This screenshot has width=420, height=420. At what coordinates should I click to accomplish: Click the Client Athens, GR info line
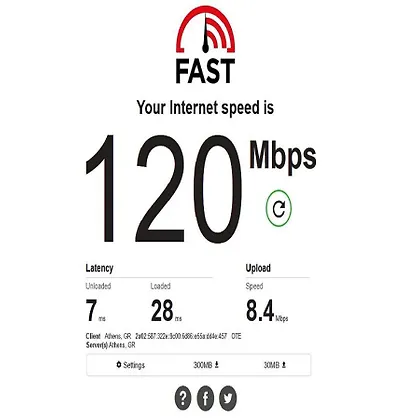pos(163,336)
